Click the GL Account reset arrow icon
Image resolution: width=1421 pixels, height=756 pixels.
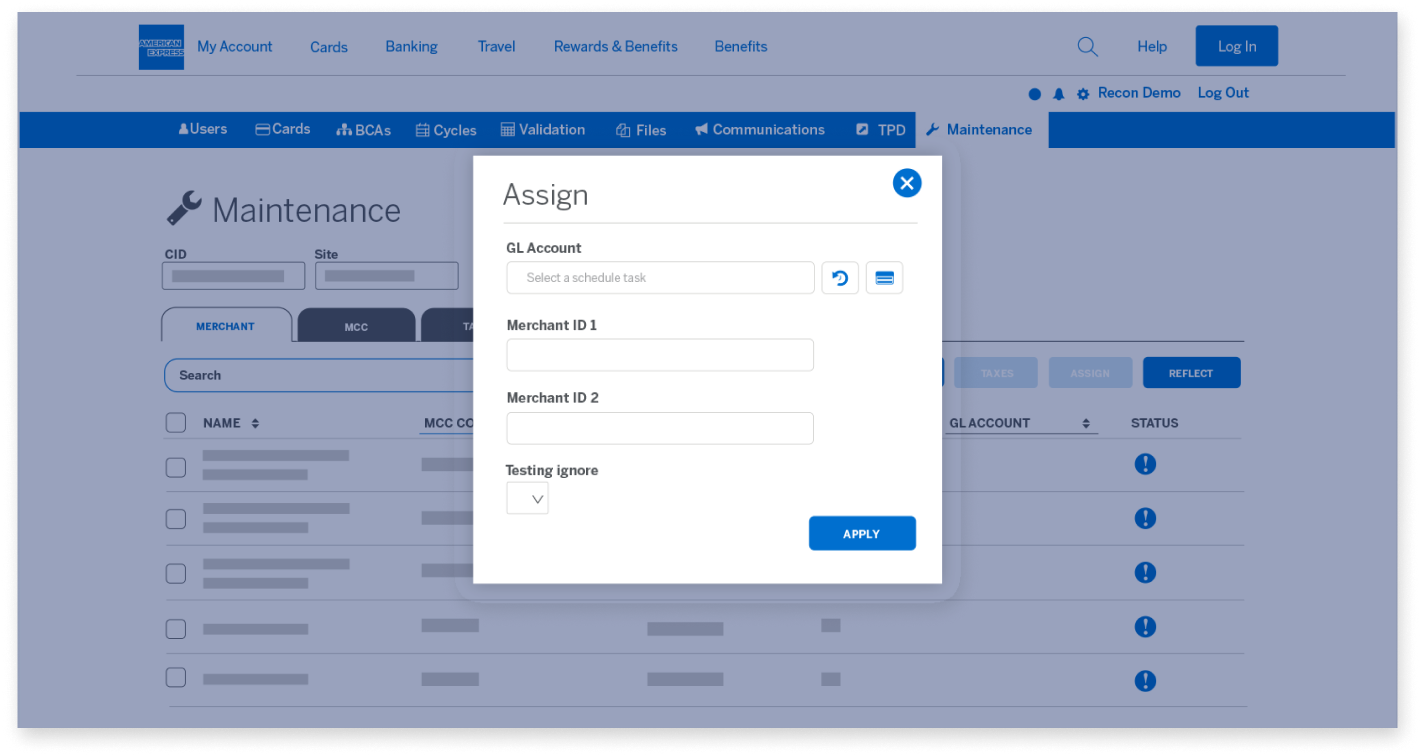(840, 278)
